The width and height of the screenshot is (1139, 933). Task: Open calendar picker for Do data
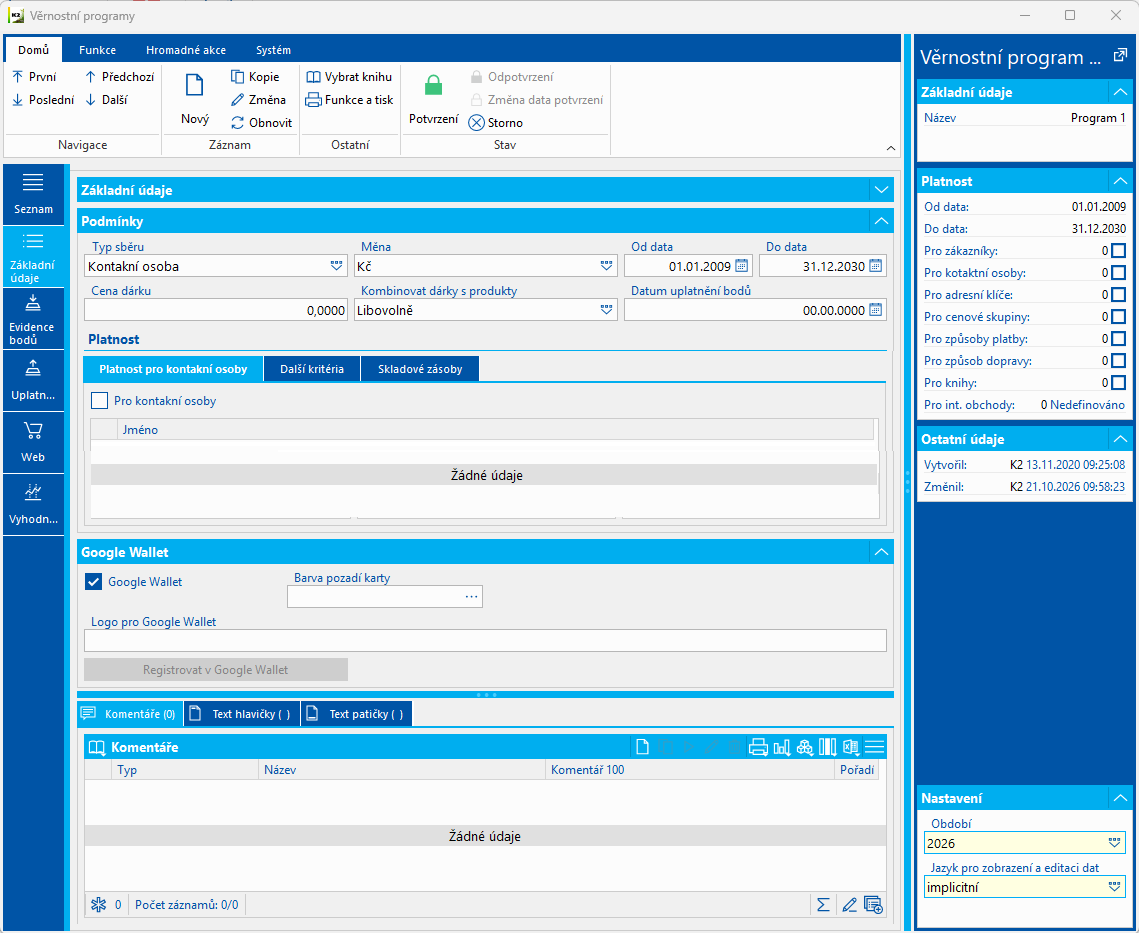pyautogui.click(x=876, y=266)
